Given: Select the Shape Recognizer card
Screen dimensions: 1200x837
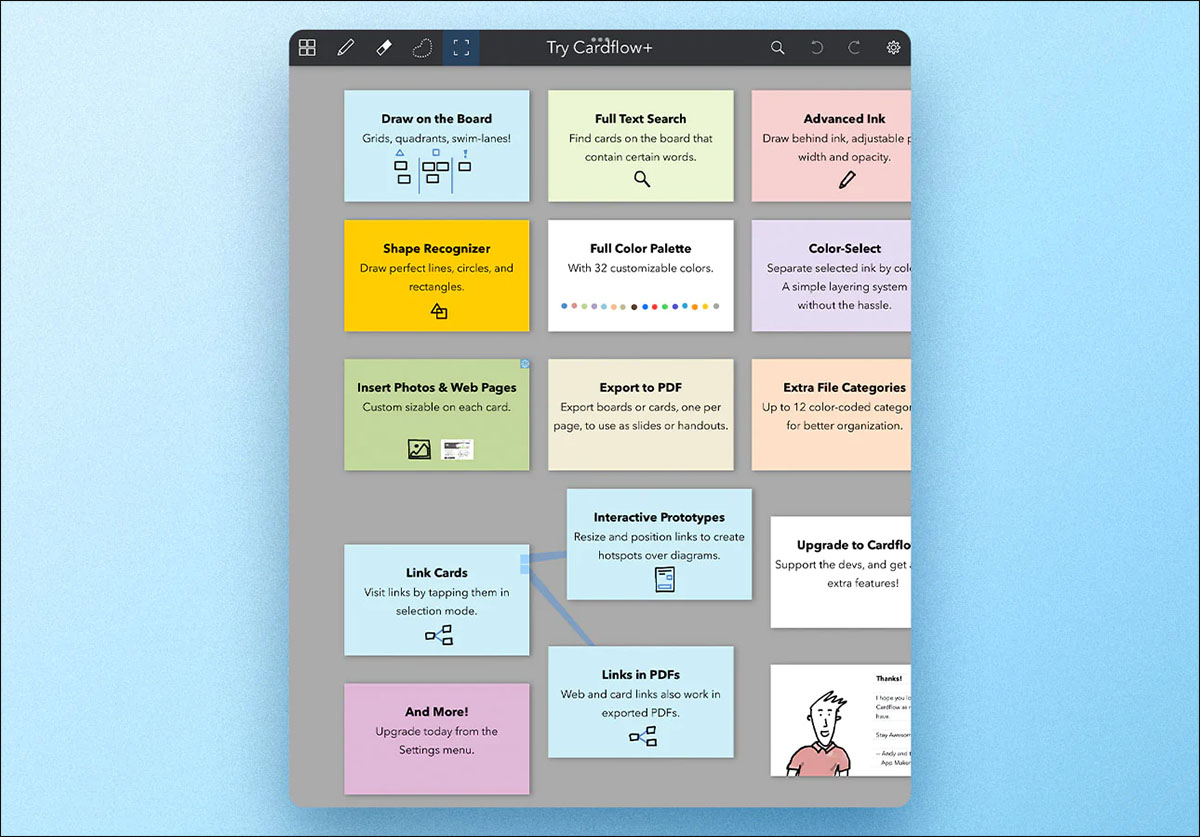Looking at the screenshot, I should click(x=437, y=276).
